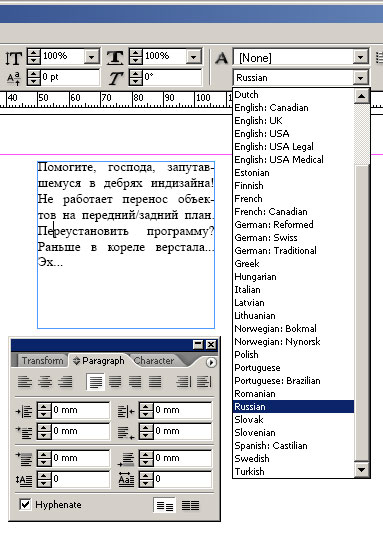383x534 pixels.
Task: Toggle the Hyphenate checkbox
Action: [25, 504]
